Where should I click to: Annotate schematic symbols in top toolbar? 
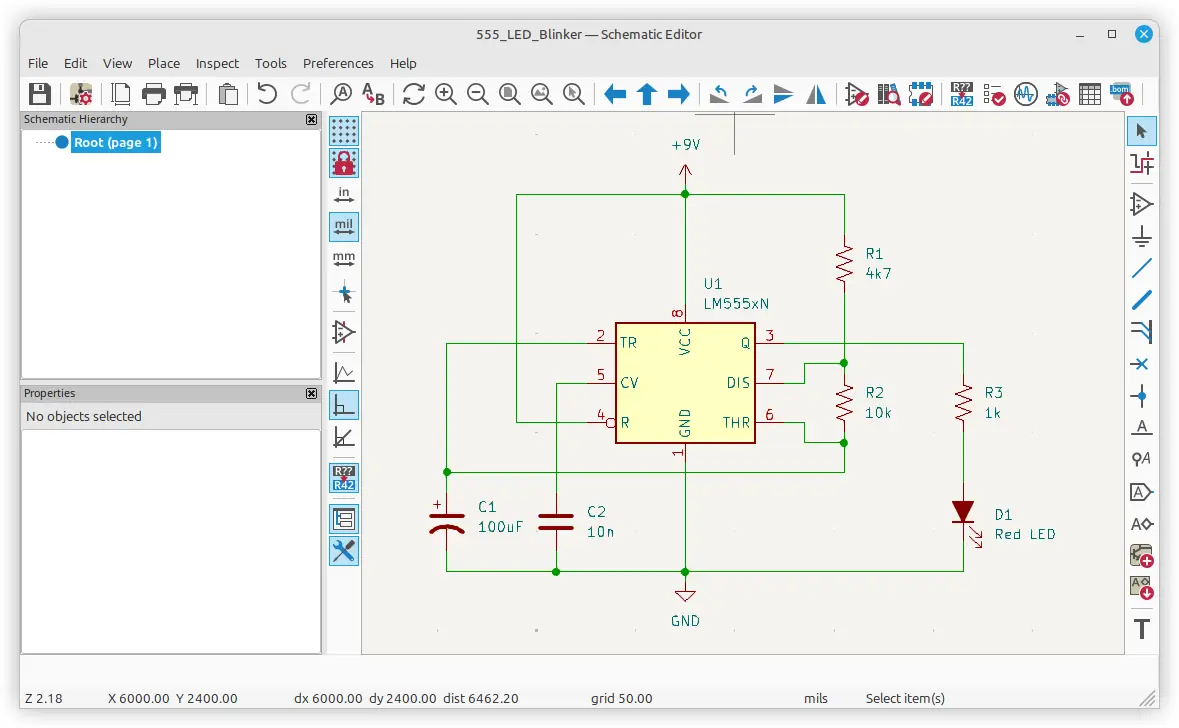pyautogui.click(x=962, y=94)
